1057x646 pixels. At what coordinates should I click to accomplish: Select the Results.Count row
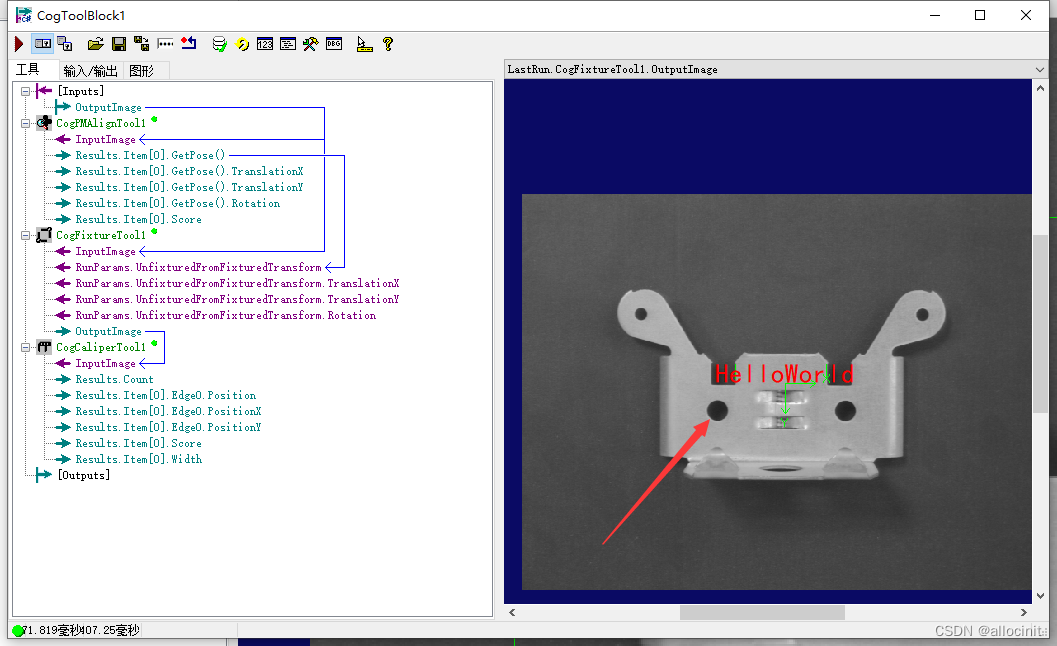(115, 380)
